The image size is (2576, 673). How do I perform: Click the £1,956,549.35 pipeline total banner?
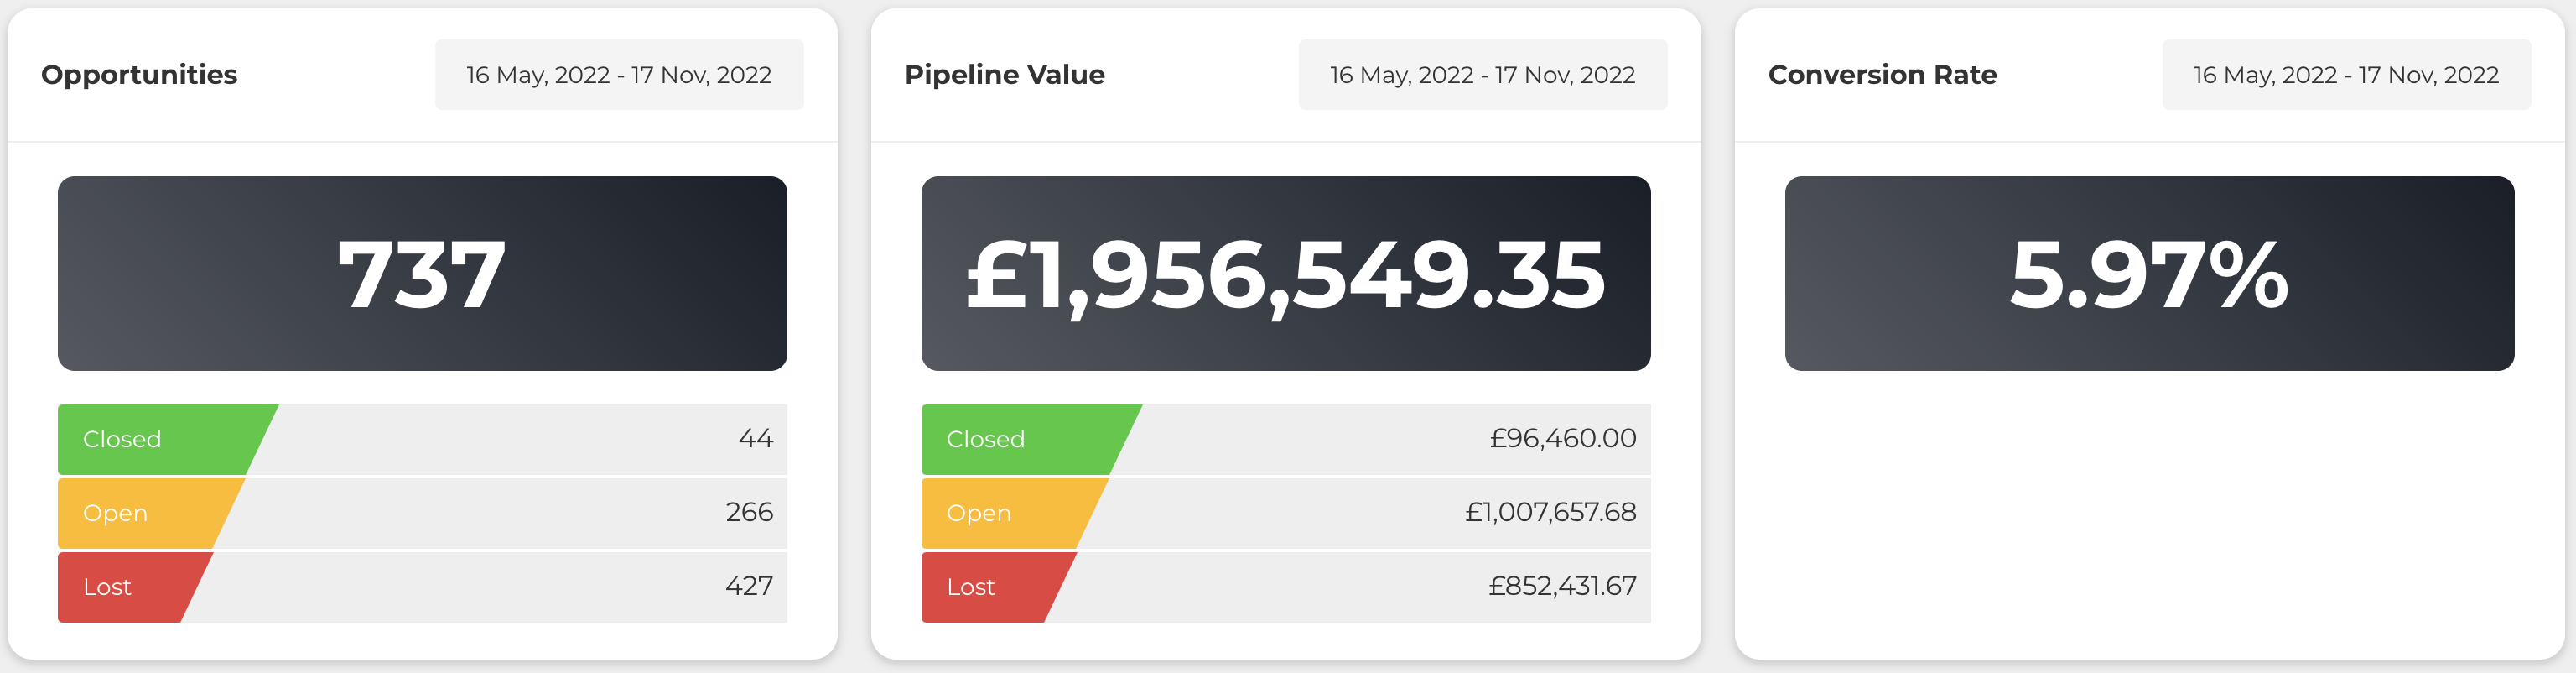1285,273
